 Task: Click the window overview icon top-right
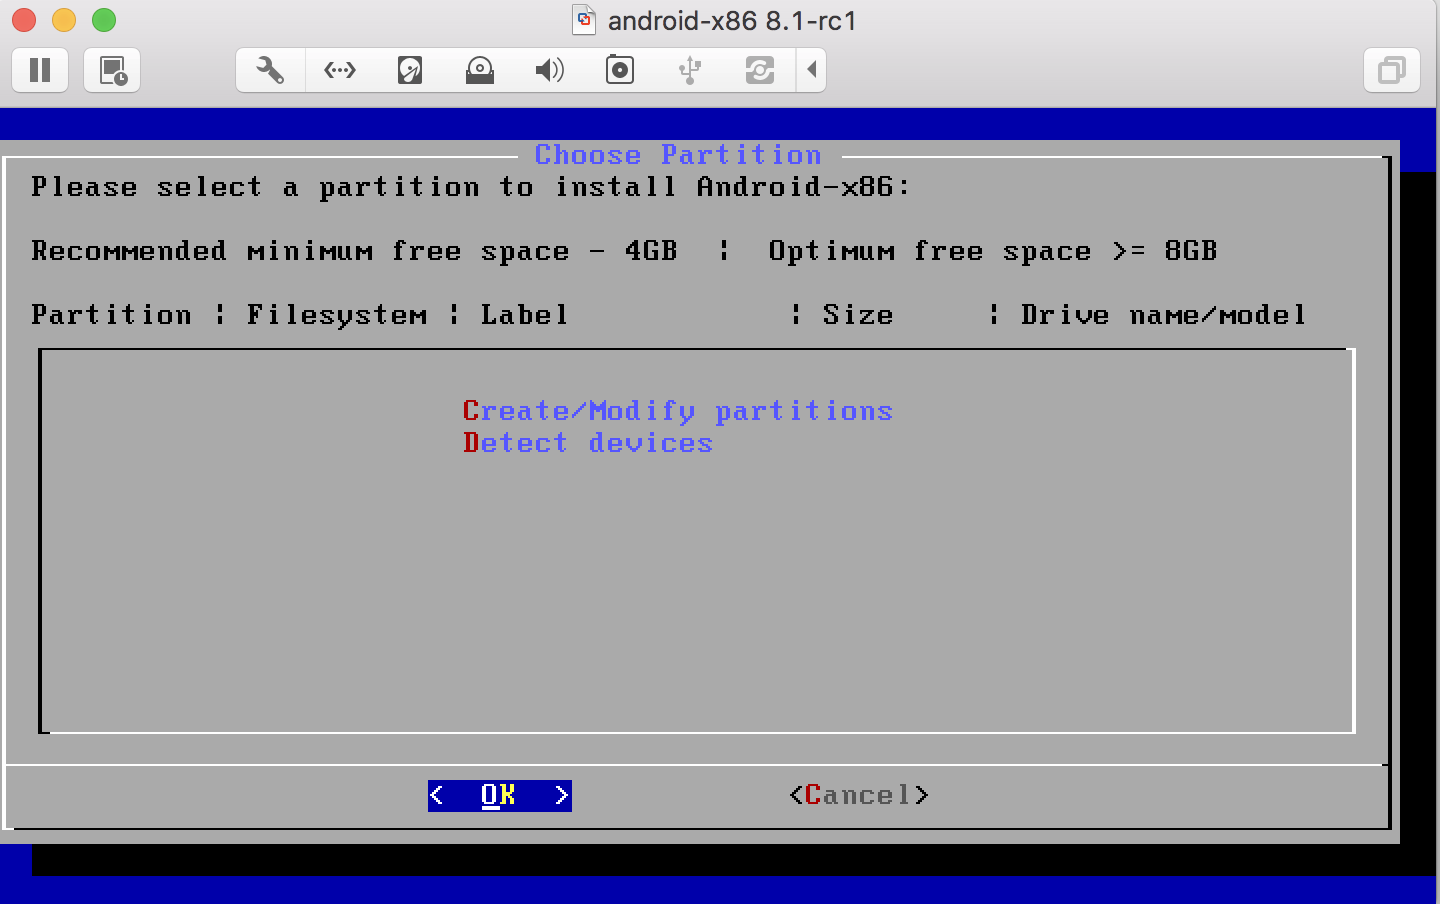coord(1391,70)
